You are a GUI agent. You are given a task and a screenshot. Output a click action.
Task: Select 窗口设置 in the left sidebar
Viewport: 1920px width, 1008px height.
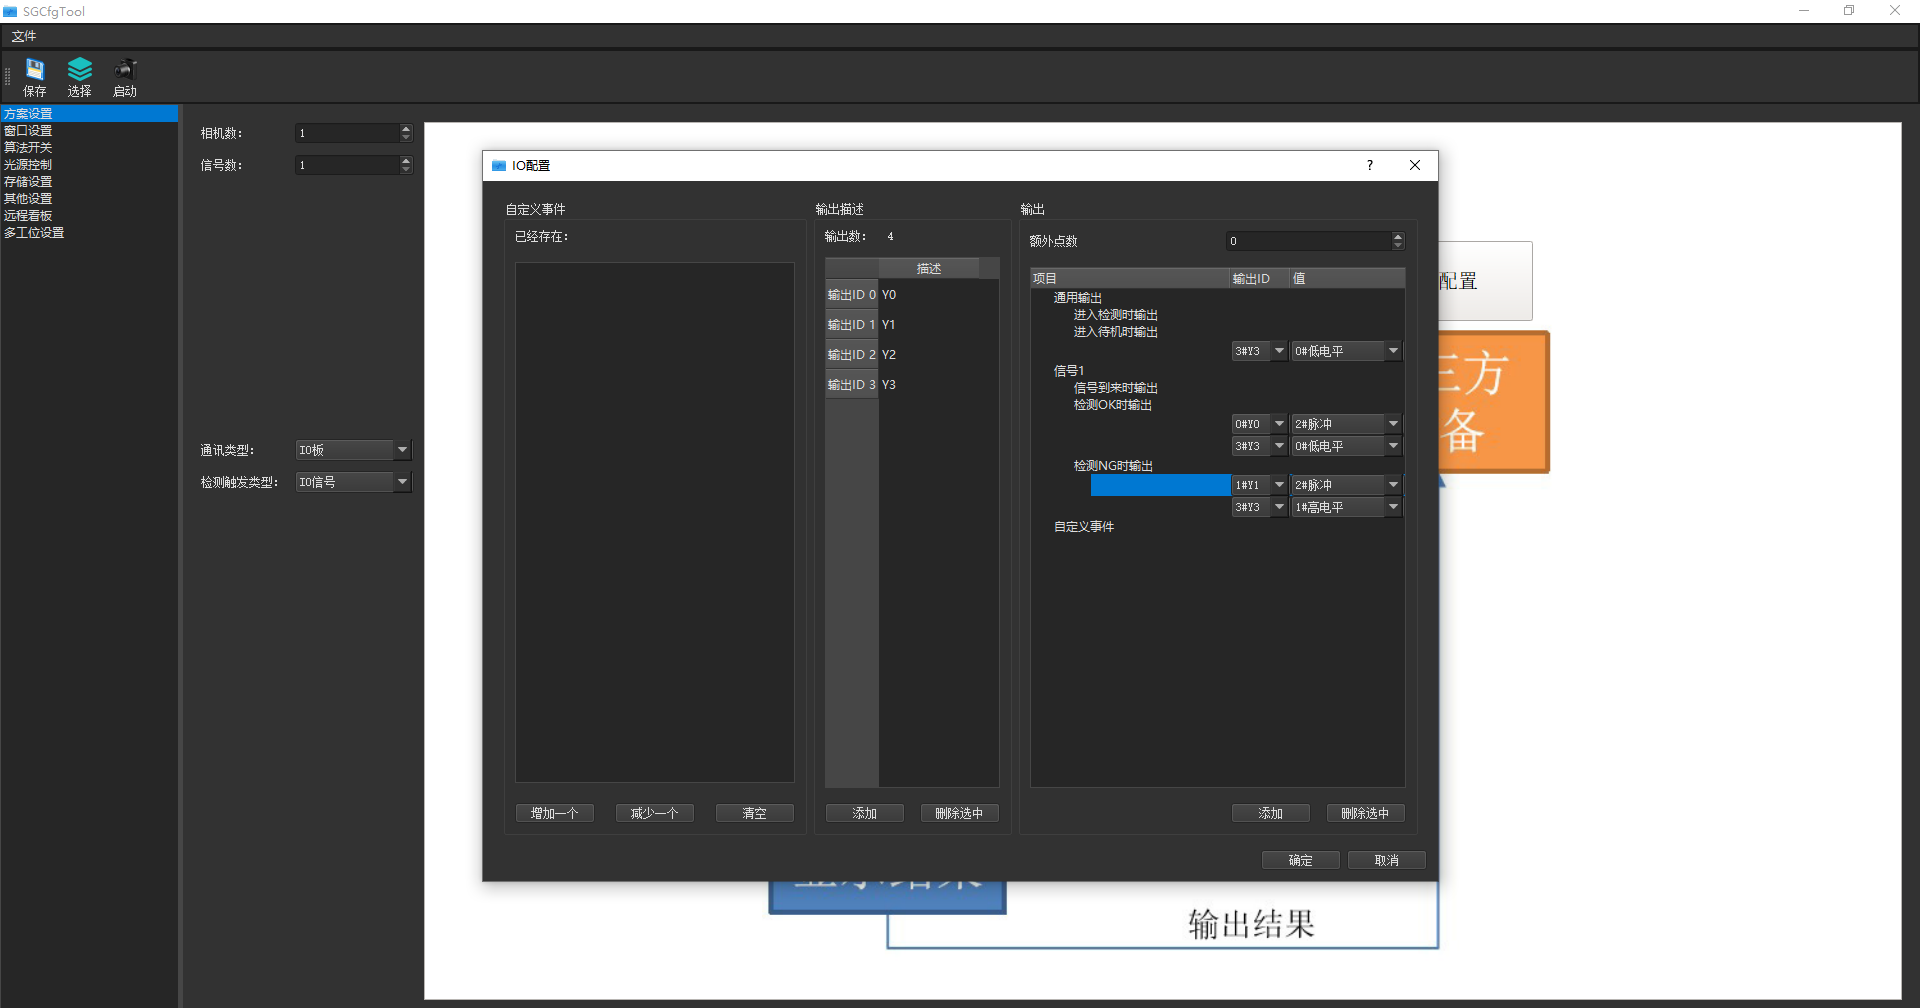[28, 131]
